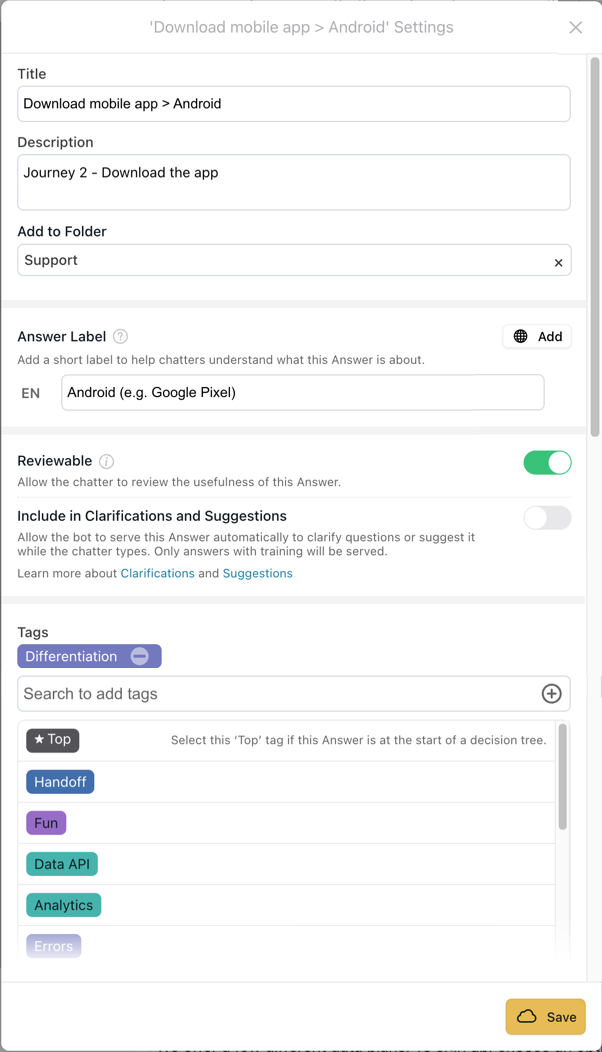
Task: Choose the Handoff tag
Action: tap(60, 782)
